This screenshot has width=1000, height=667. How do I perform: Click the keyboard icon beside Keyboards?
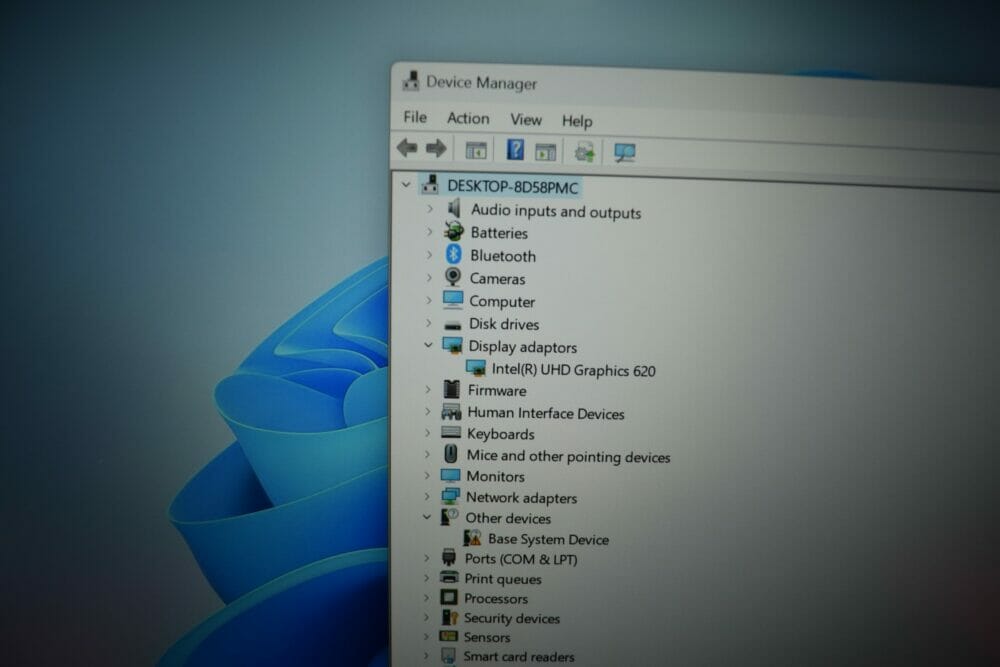tap(451, 432)
